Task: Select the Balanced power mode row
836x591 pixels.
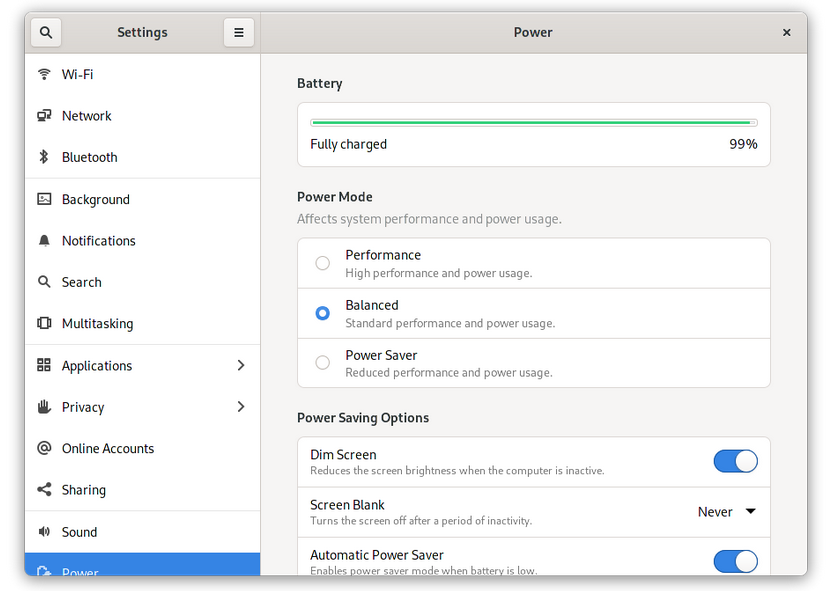Action: [x=533, y=313]
